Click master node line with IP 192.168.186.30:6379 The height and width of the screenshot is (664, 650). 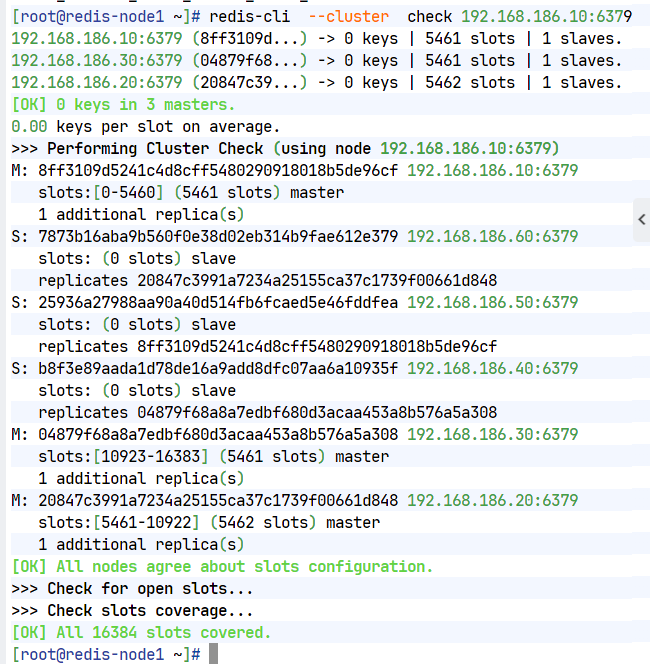click(294, 435)
